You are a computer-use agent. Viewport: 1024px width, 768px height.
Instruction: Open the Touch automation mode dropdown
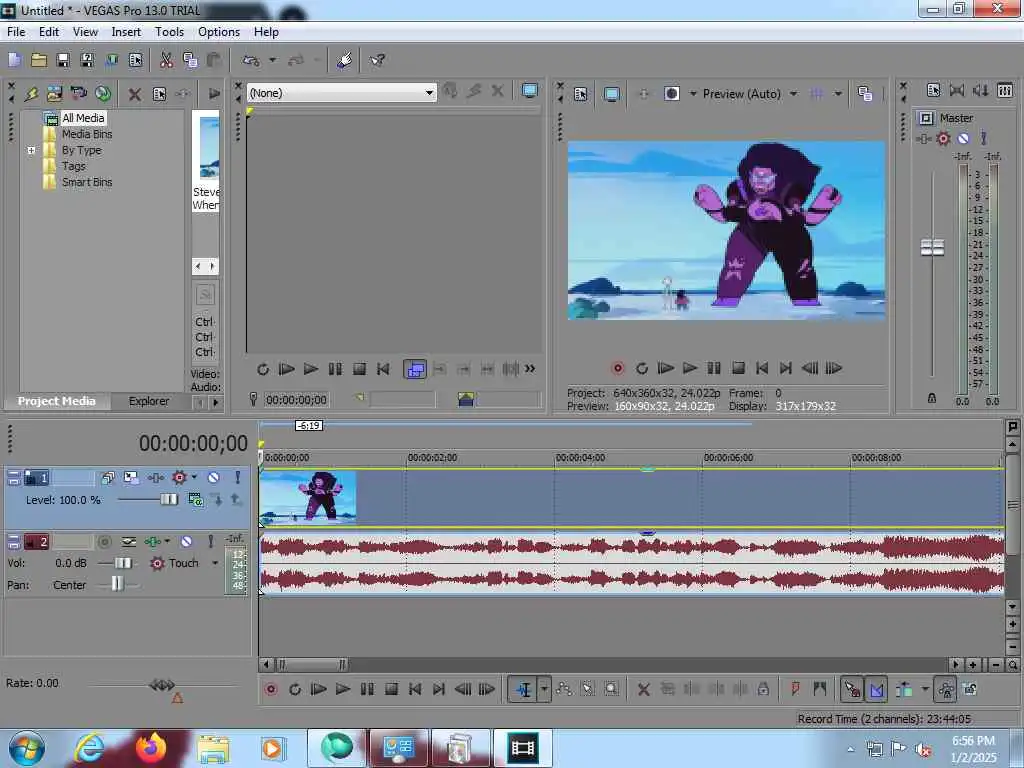(214, 563)
